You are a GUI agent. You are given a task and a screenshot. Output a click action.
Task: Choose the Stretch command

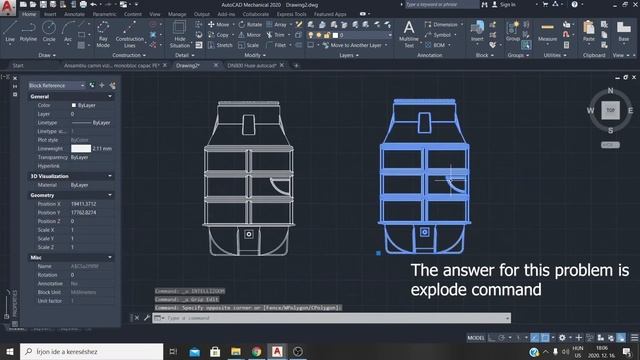(x=220, y=45)
